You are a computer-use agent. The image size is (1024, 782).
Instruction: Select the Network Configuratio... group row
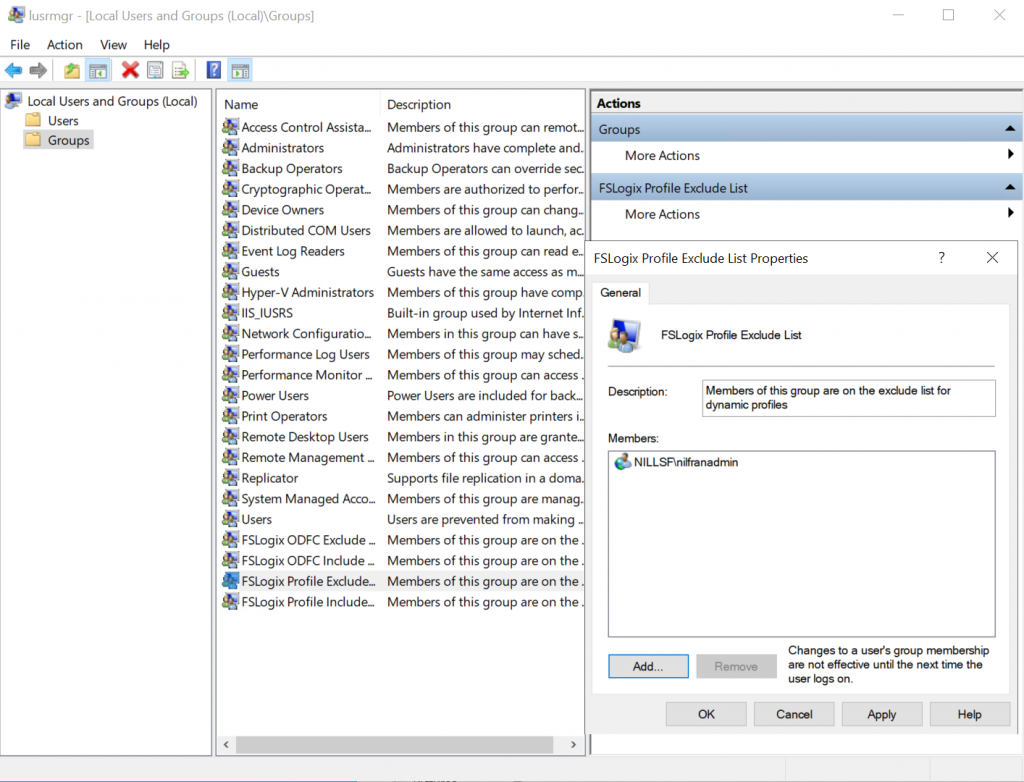pyautogui.click(x=402, y=334)
